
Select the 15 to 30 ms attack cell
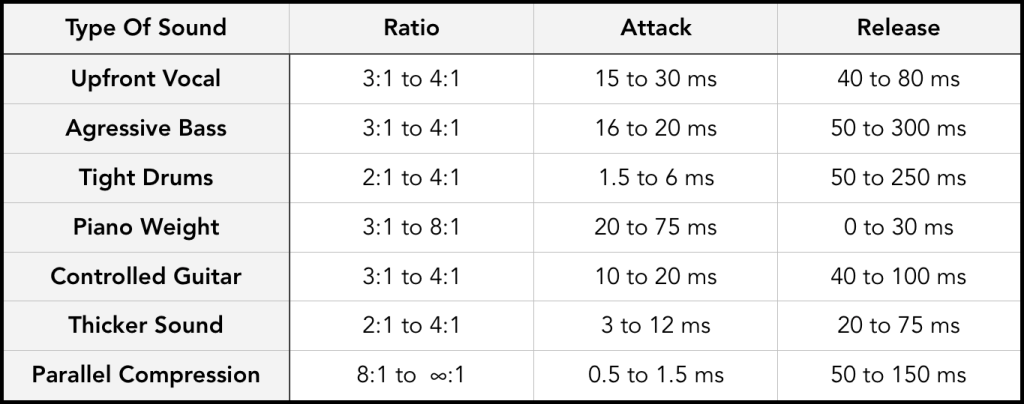tap(655, 79)
